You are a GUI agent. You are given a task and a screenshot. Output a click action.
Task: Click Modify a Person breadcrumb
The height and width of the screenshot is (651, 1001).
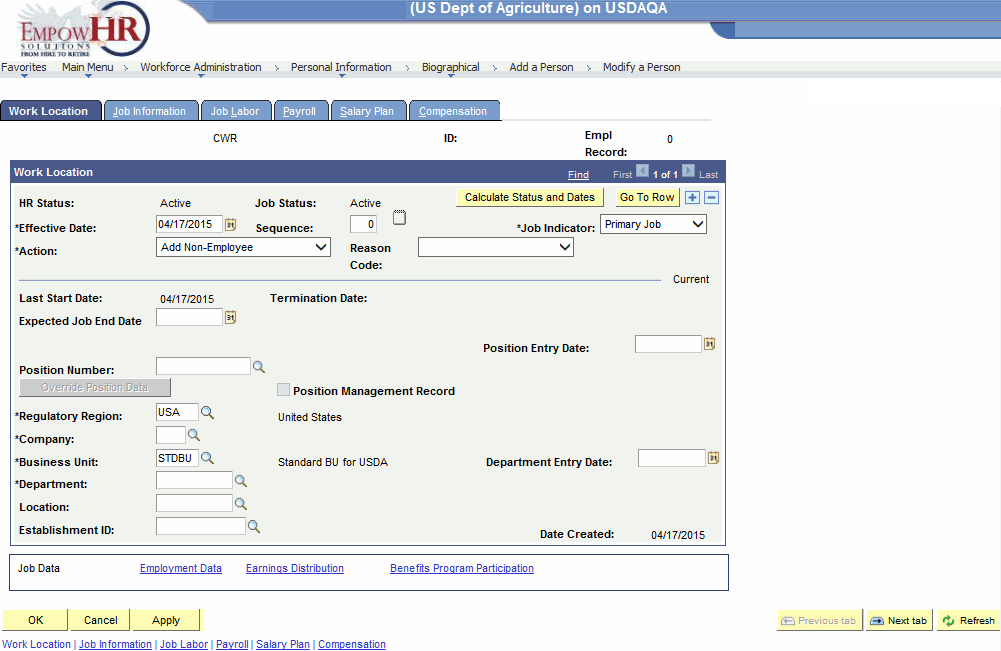pos(642,68)
